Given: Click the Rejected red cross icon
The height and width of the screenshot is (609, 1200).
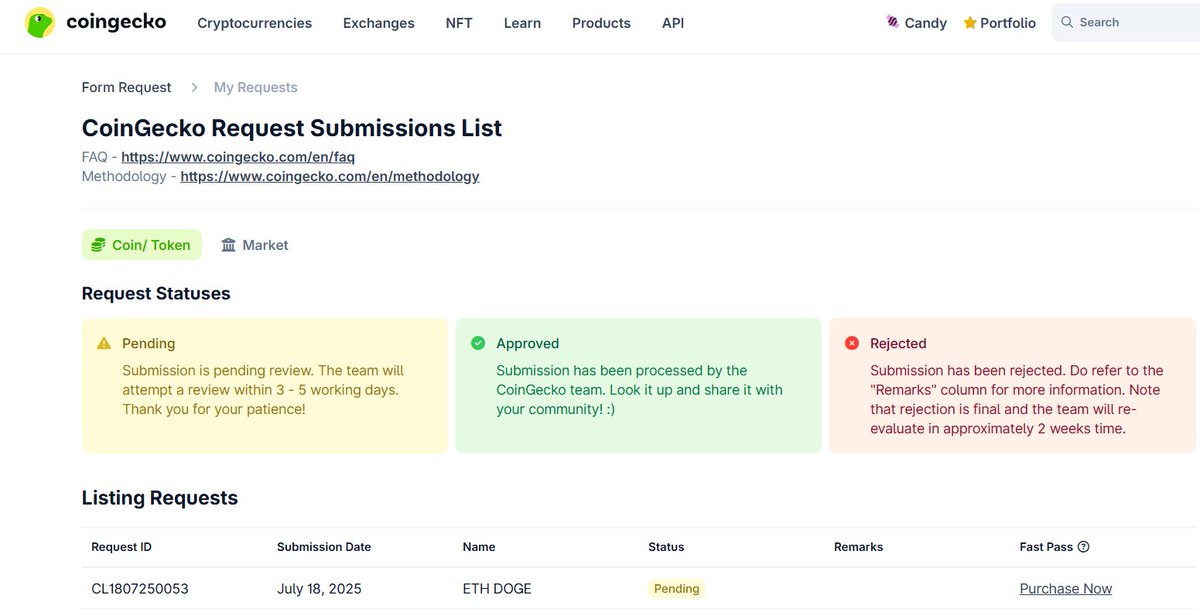Looking at the screenshot, I should [x=852, y=343].
